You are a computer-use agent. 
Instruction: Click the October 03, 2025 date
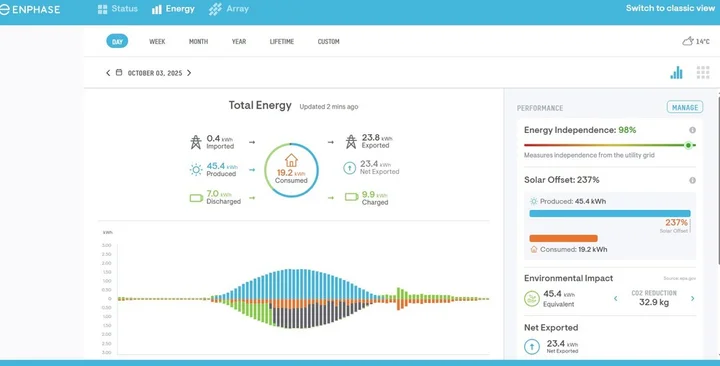point(155,73)
